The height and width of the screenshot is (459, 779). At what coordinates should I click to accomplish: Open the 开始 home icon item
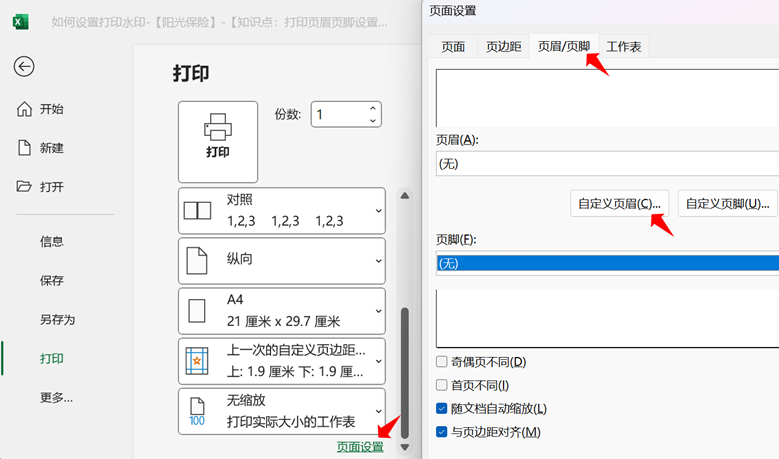pos(25,109)
